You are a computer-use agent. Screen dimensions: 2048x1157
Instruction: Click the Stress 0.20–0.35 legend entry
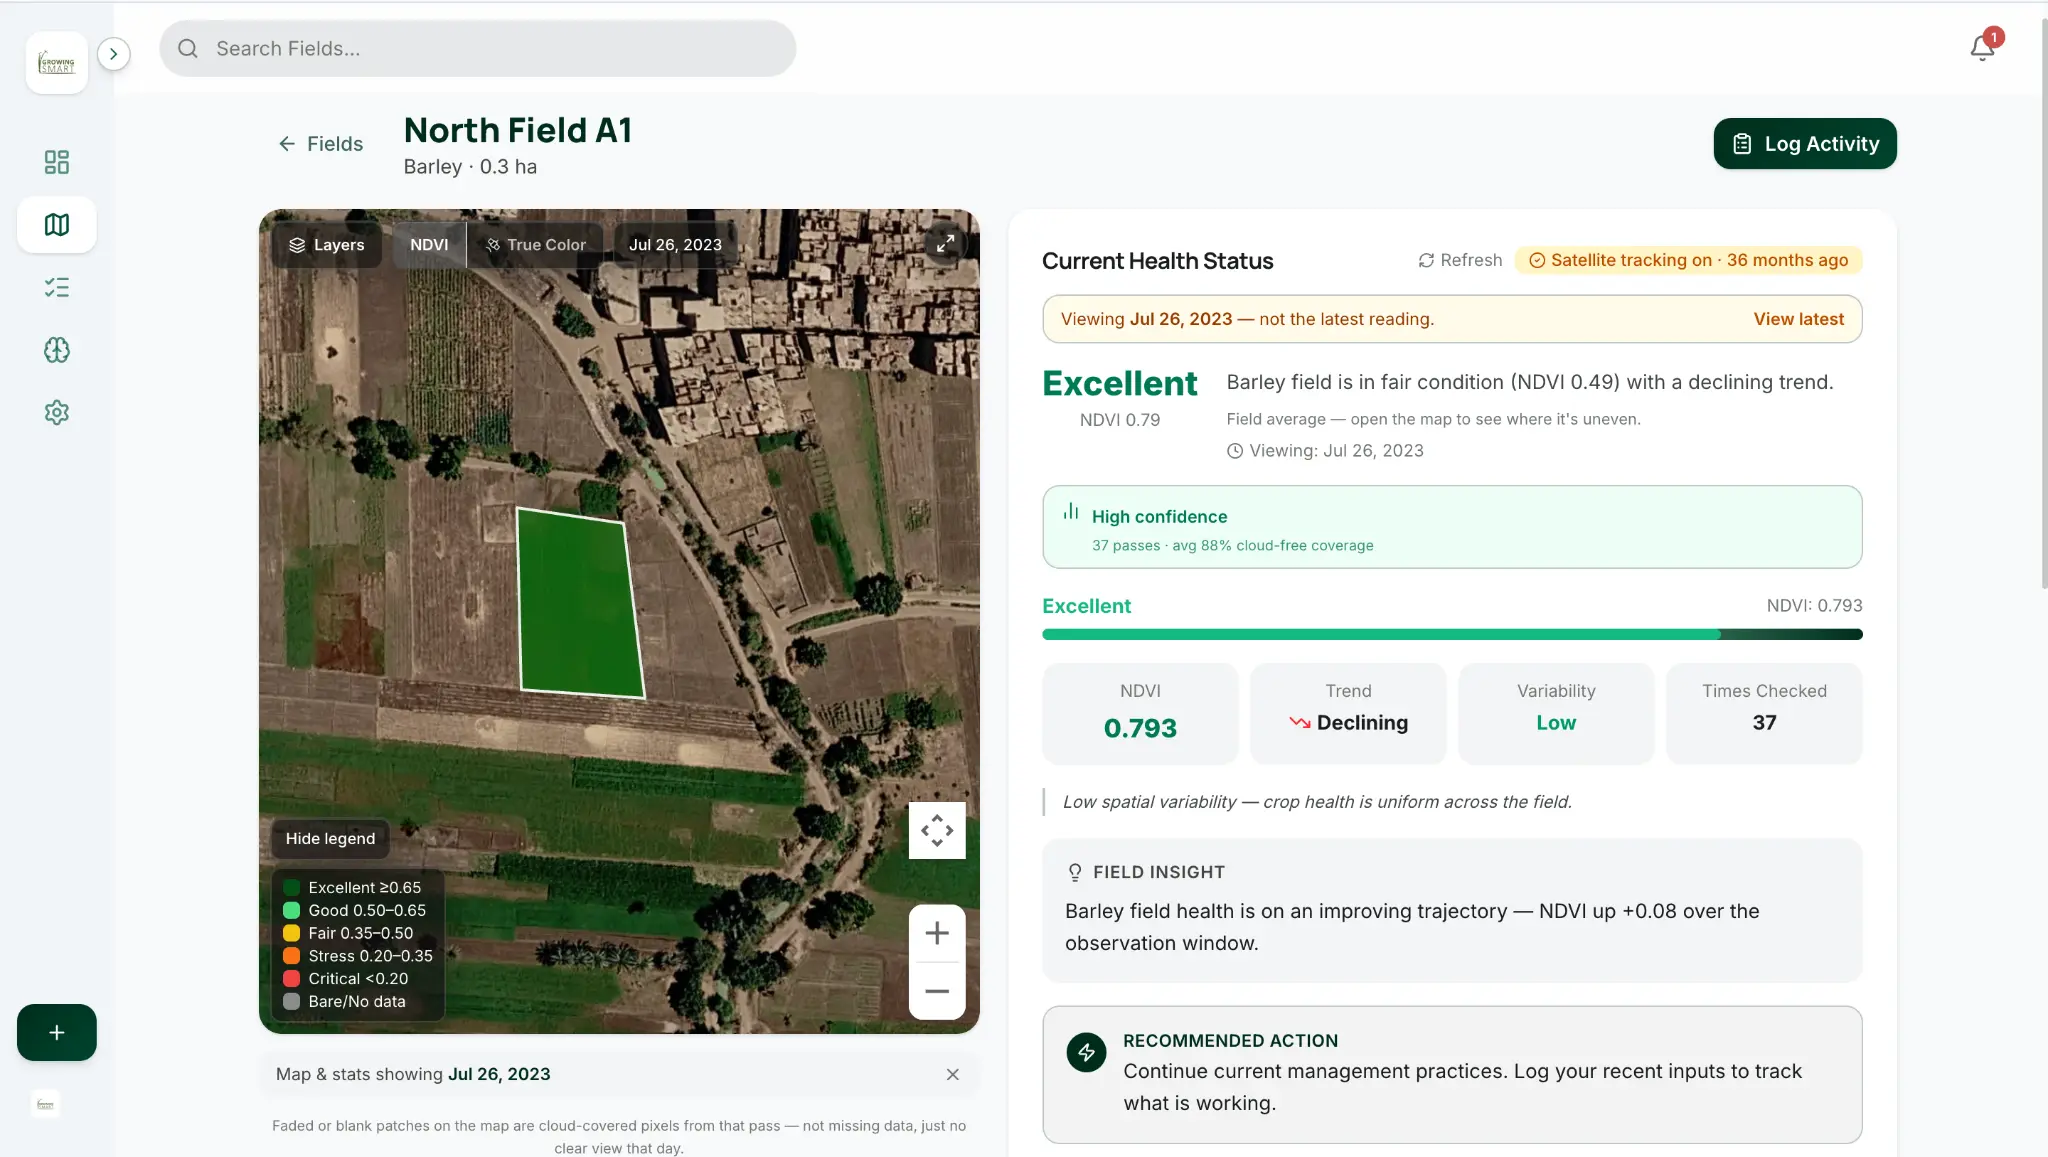pyautogui.click(x=358, y=956)
